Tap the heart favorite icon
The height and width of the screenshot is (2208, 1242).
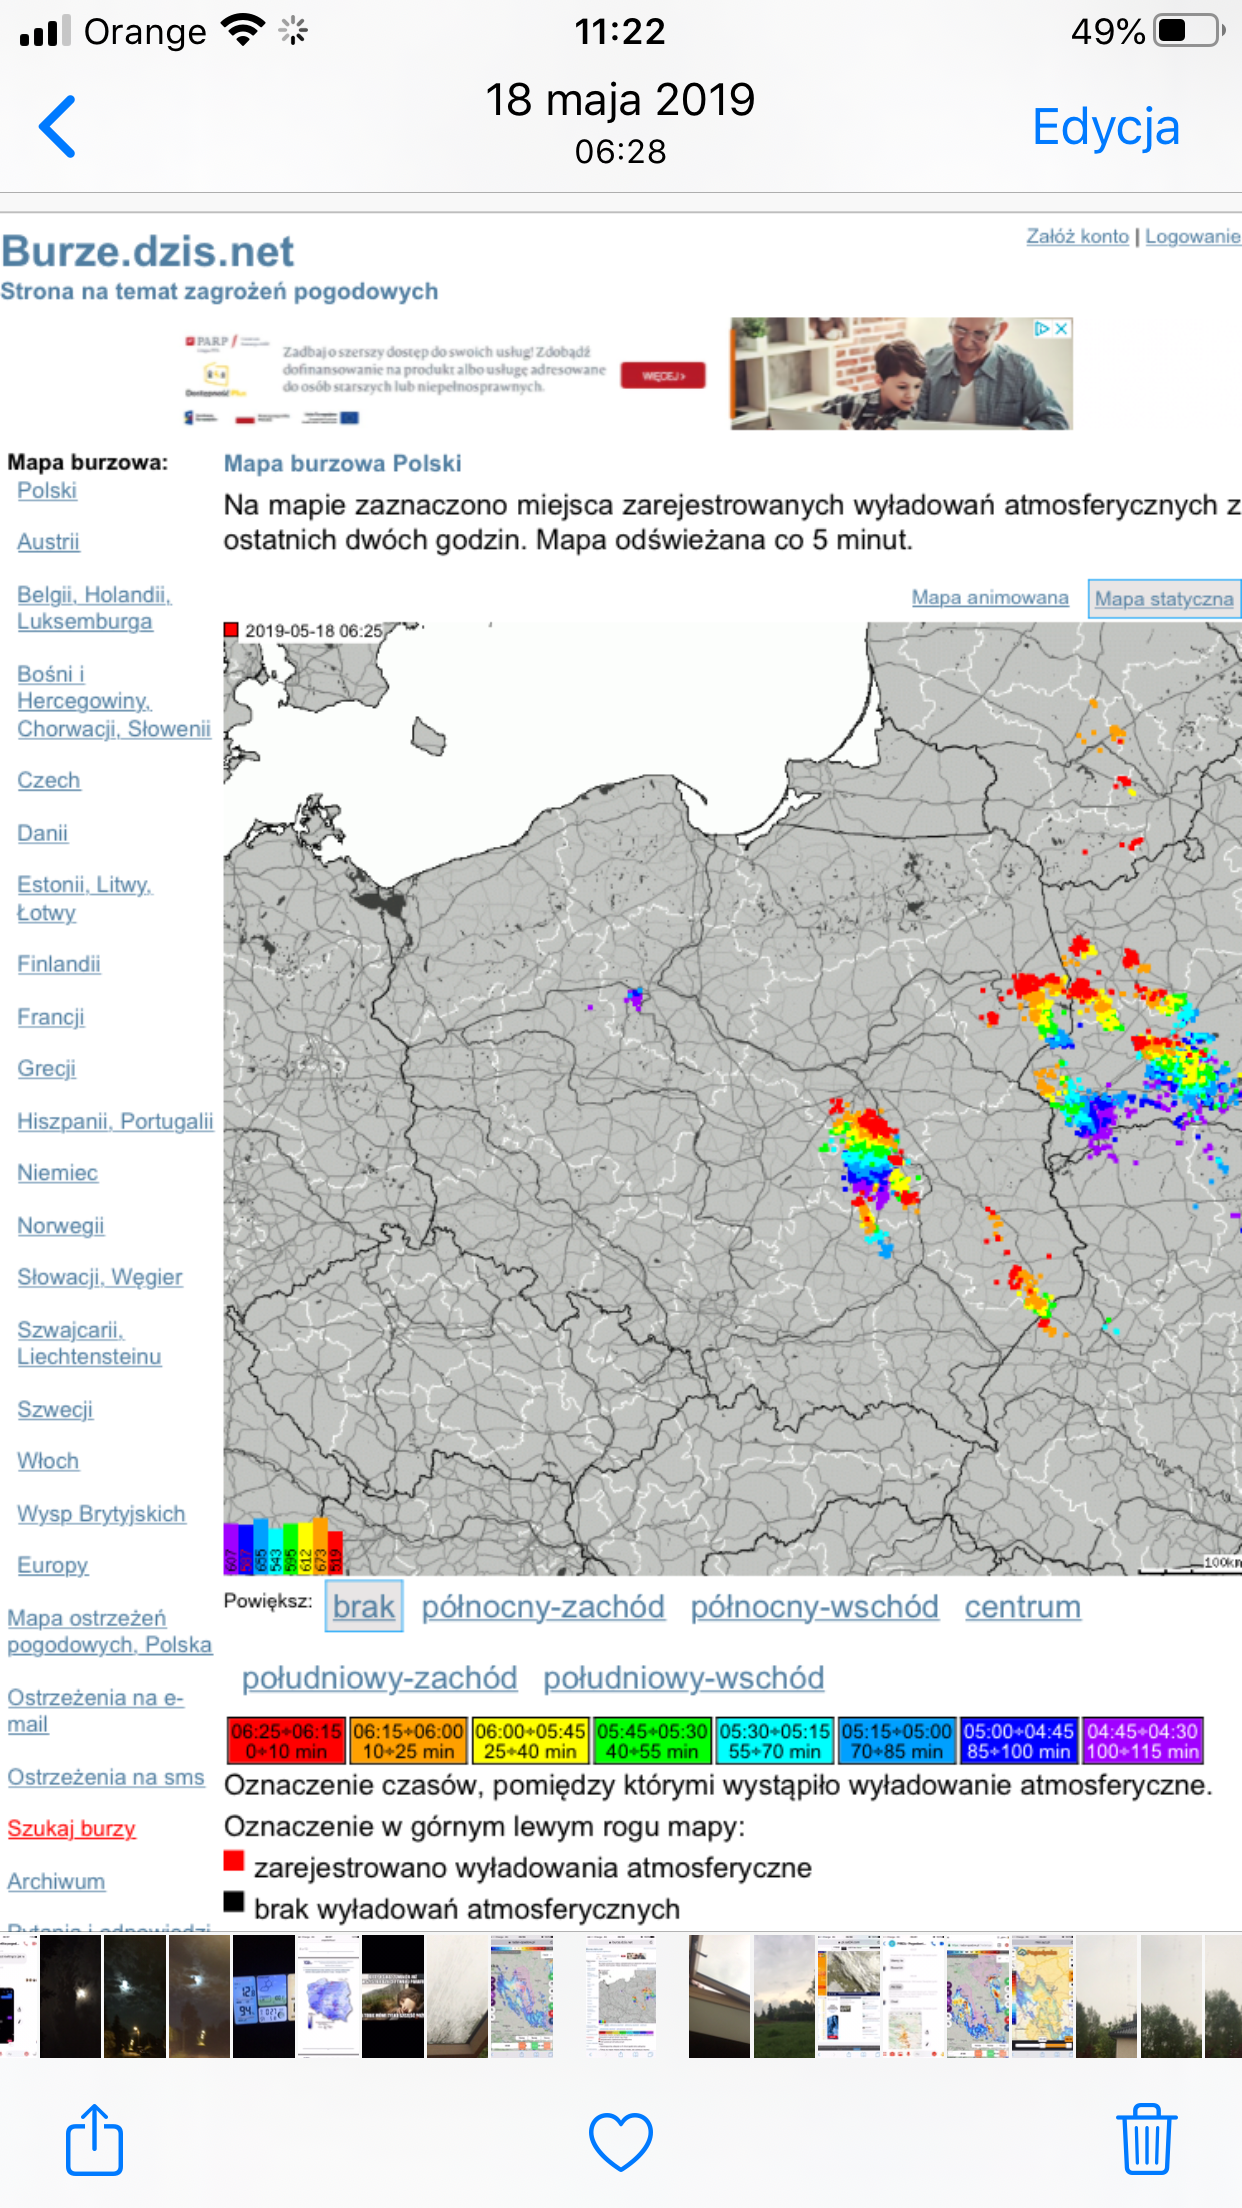click(620, 2141)
